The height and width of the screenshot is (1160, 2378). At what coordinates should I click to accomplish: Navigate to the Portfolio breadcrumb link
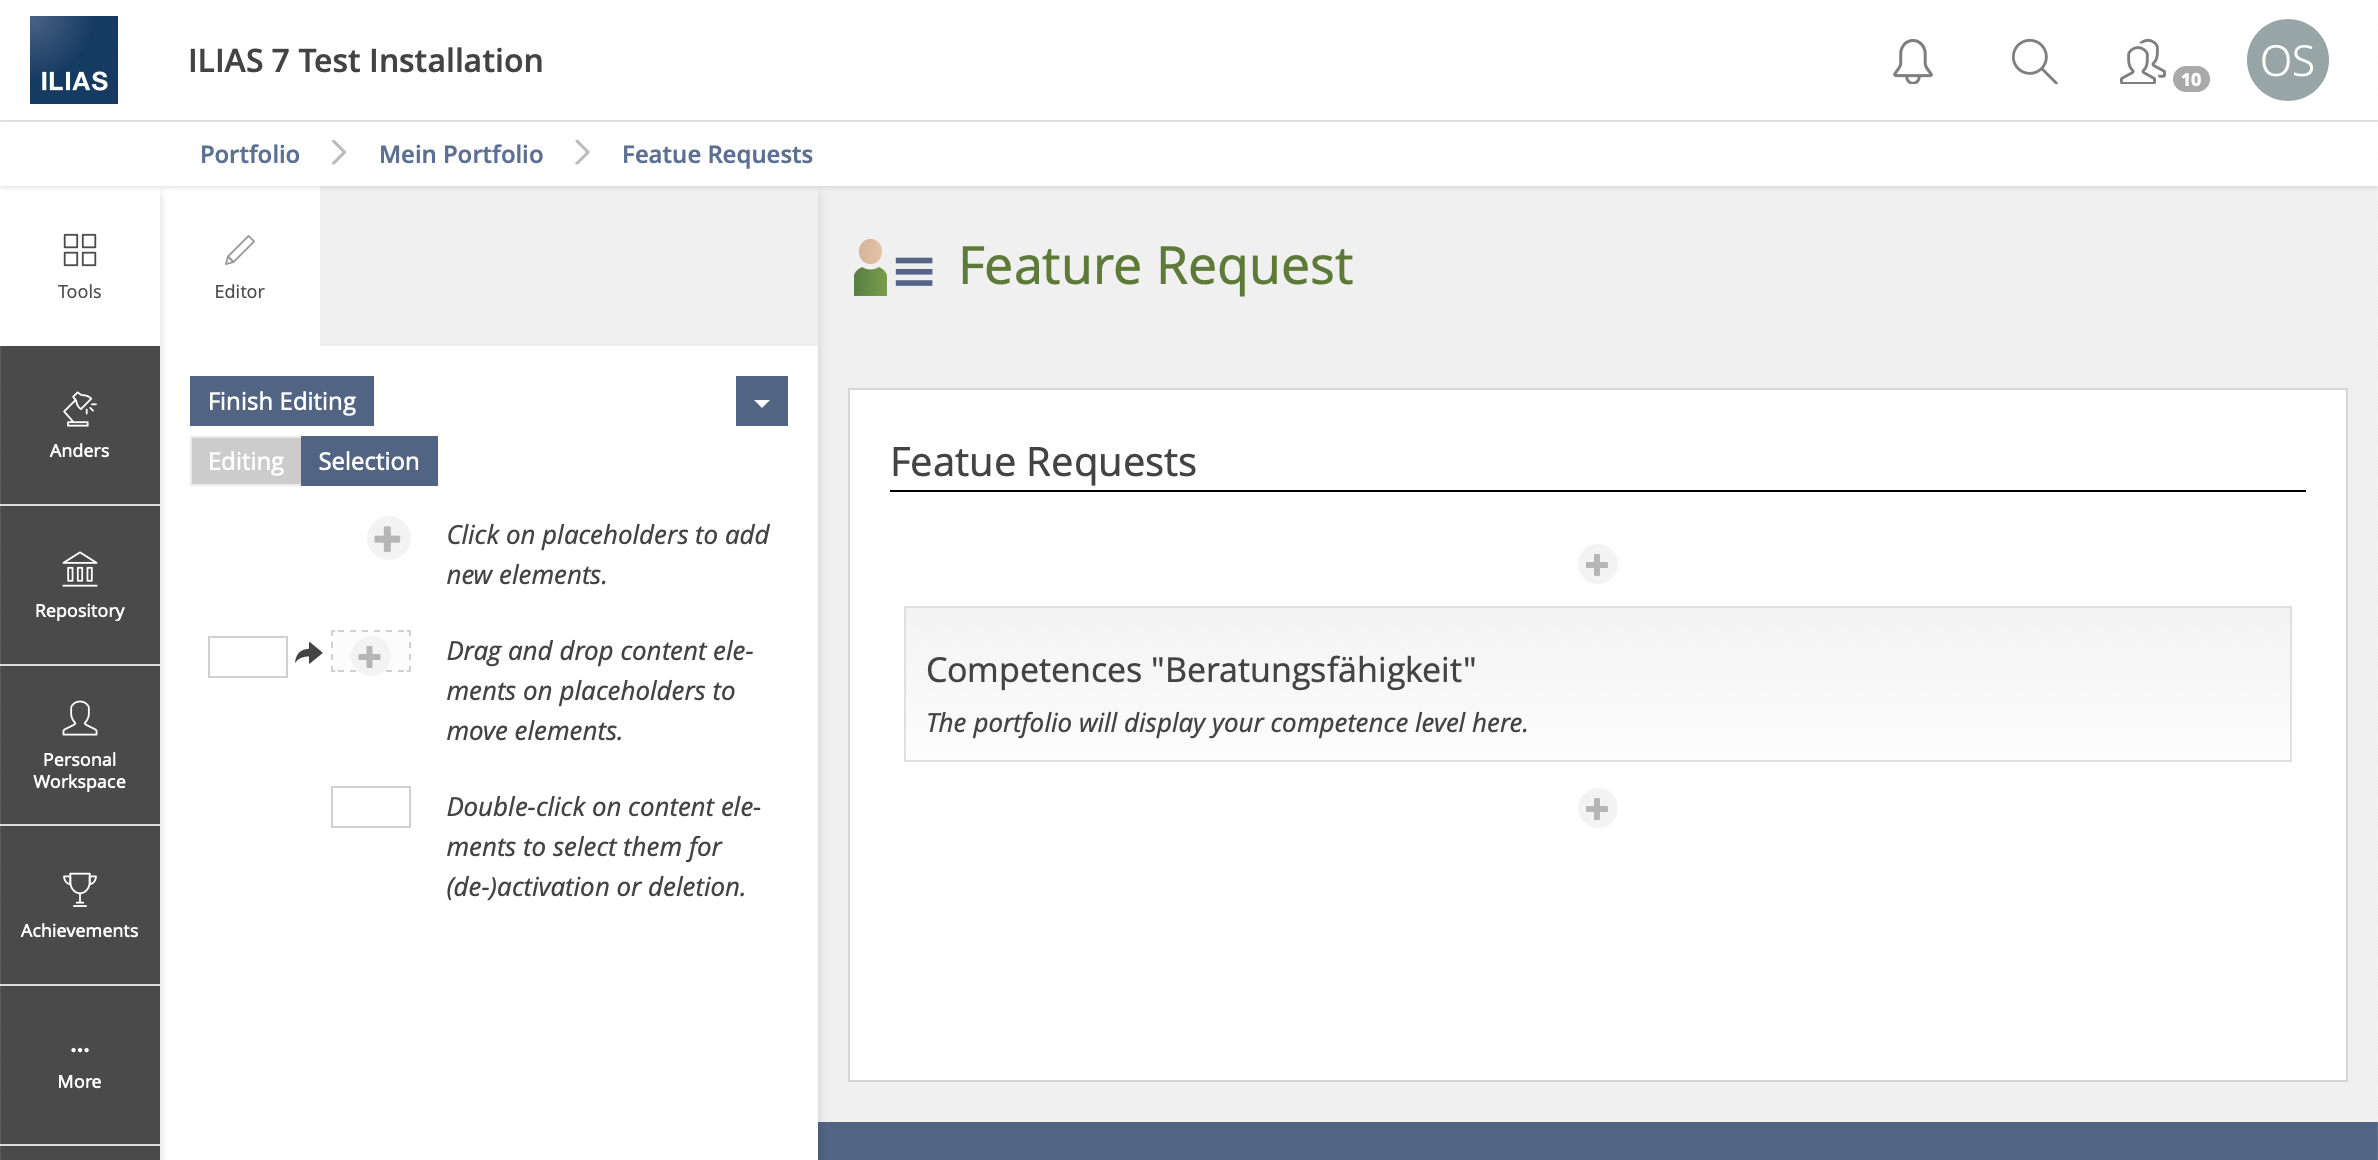250,154
